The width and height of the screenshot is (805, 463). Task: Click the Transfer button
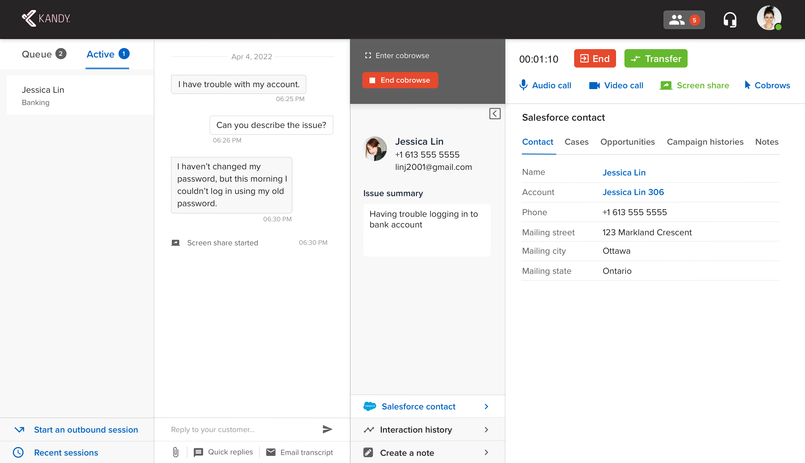pos(656,59)
